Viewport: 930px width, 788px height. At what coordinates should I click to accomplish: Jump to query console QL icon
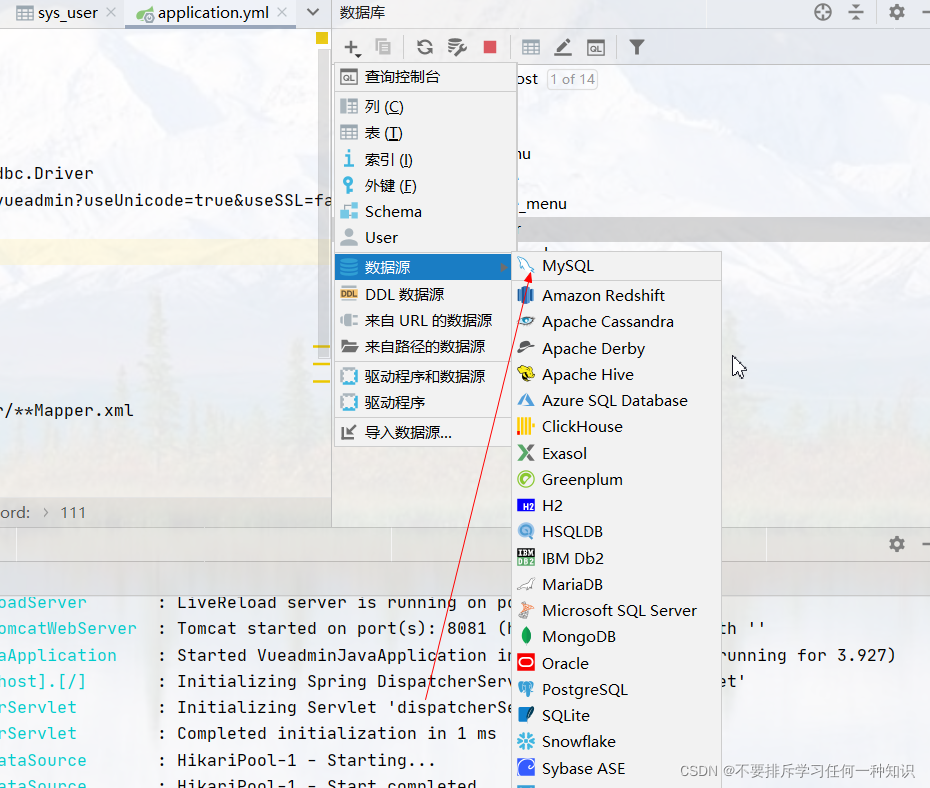pyautogui.click(x=595, y=47)
